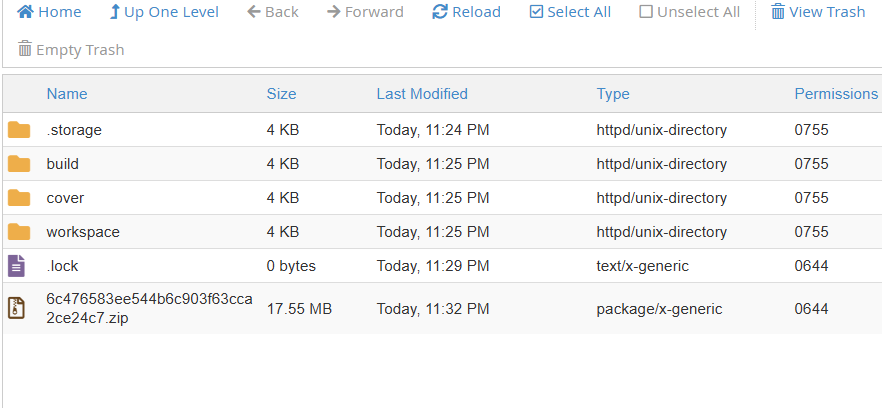Select the .storage folder icon
The image size is (882, 408).
pos(19,130)
